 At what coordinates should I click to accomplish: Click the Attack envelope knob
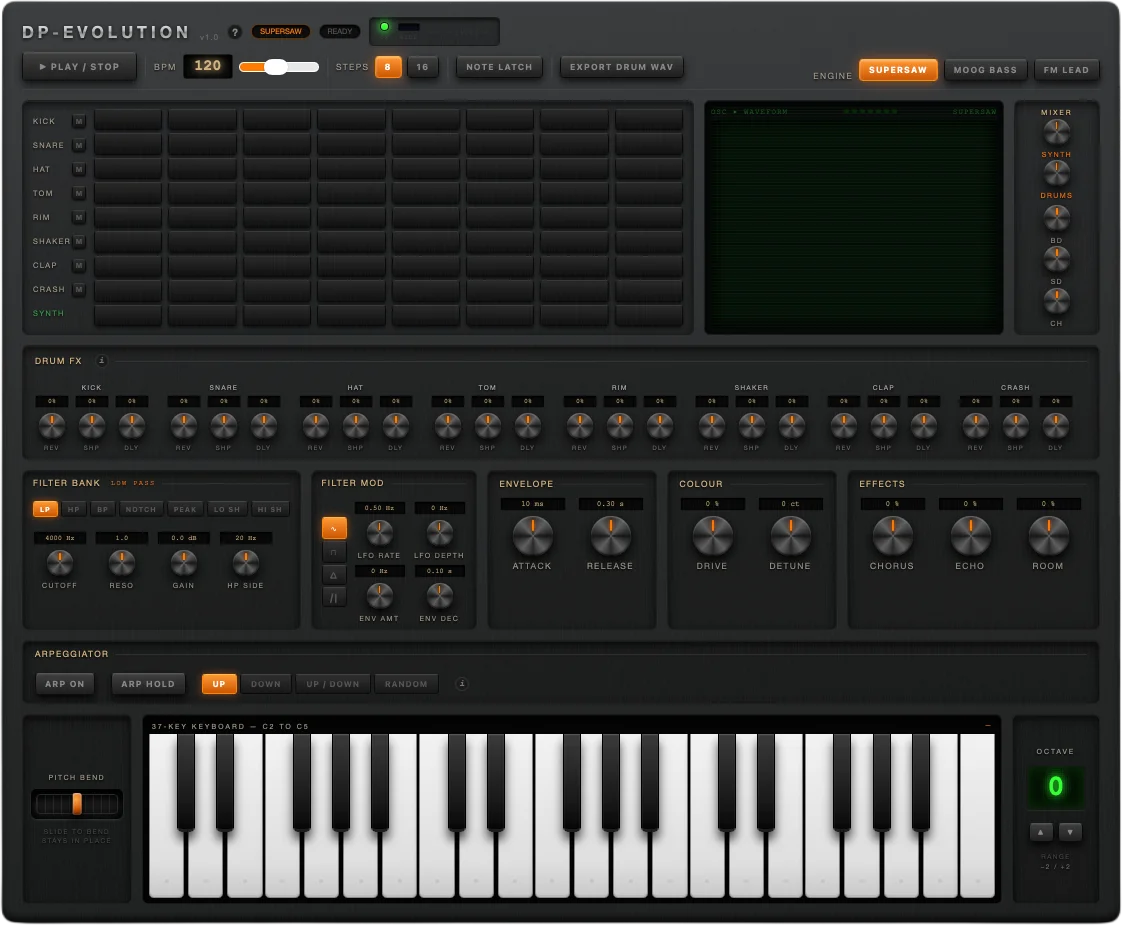(532, 536)
